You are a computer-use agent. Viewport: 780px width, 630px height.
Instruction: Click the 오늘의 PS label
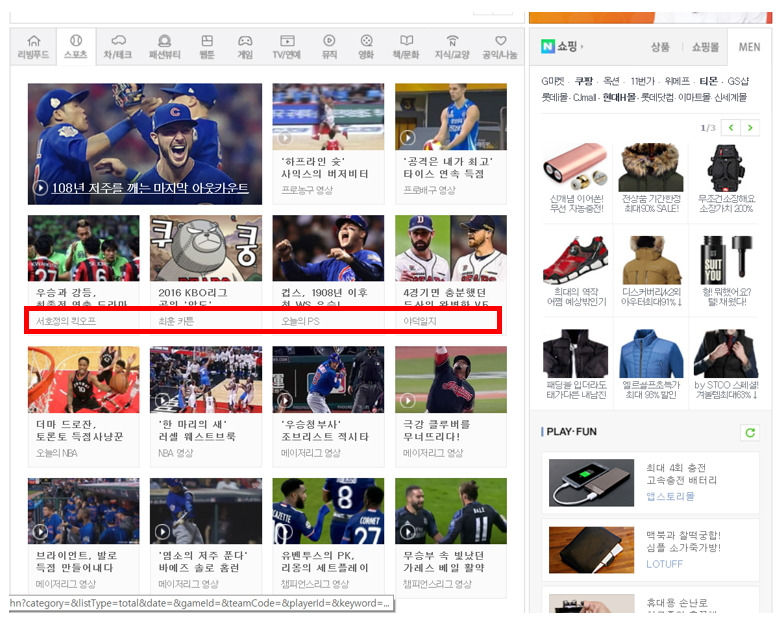(x=300, y=321)
